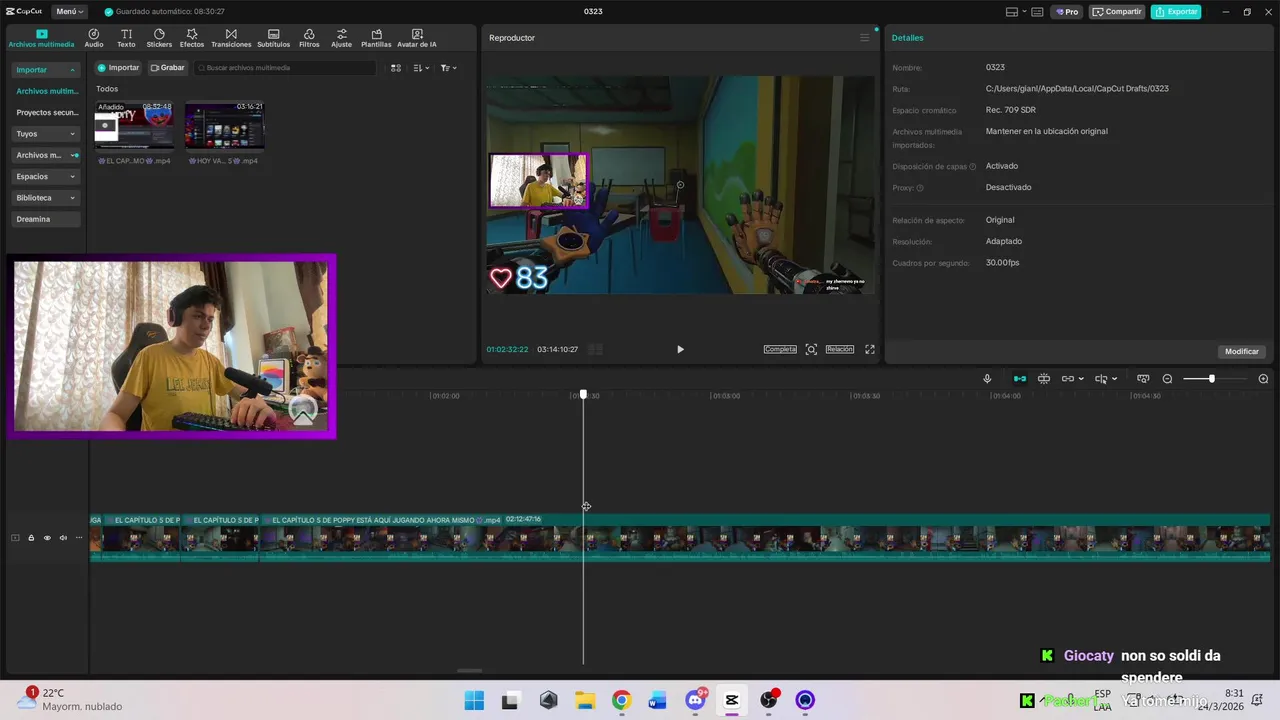Collapse the Importar sidebar section
Image resolution: width=1280 pixels, height=720 pixels.
46,70
